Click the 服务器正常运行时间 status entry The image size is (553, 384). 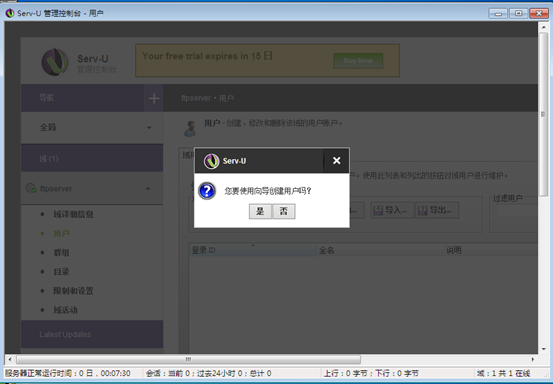[68, 373]
